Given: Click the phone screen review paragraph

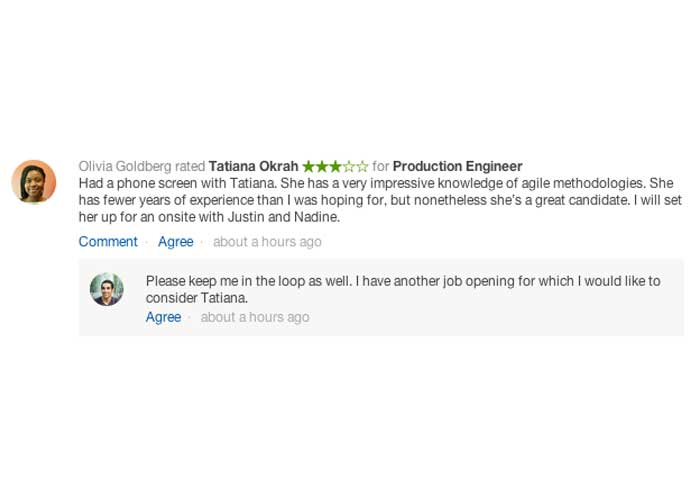Looking at the screenshot, I should [380, 200].
